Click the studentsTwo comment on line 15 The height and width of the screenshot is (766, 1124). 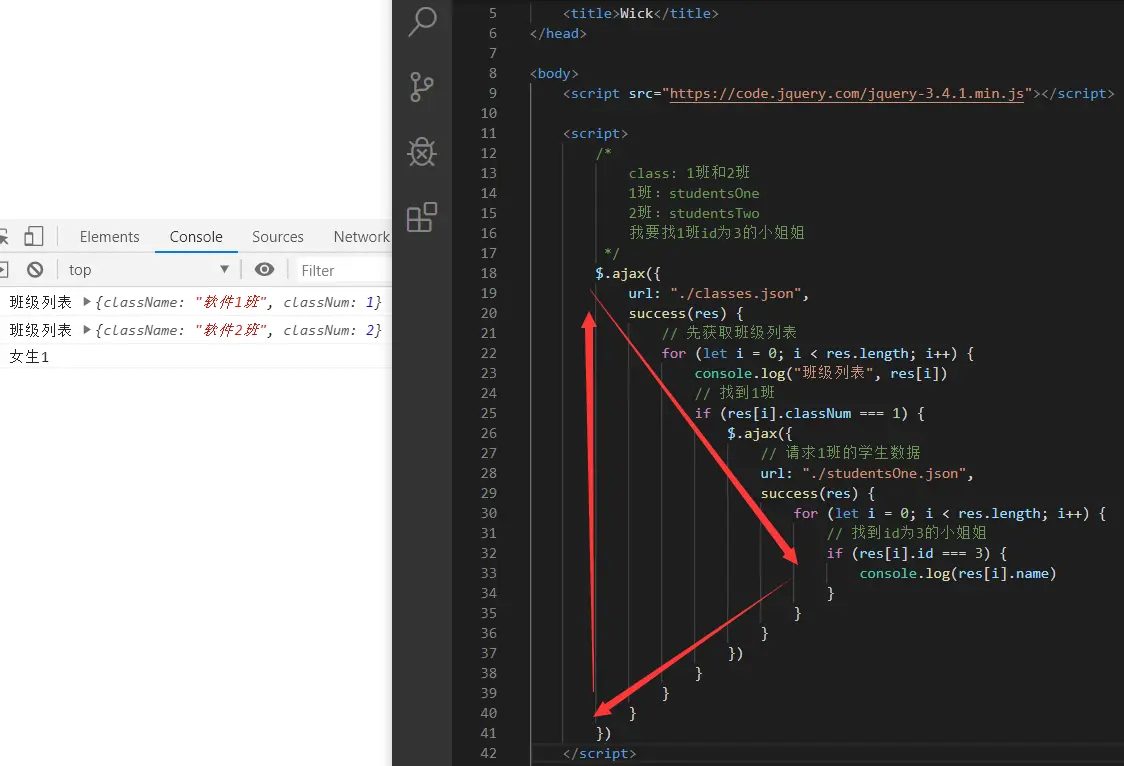coord(694,214)
